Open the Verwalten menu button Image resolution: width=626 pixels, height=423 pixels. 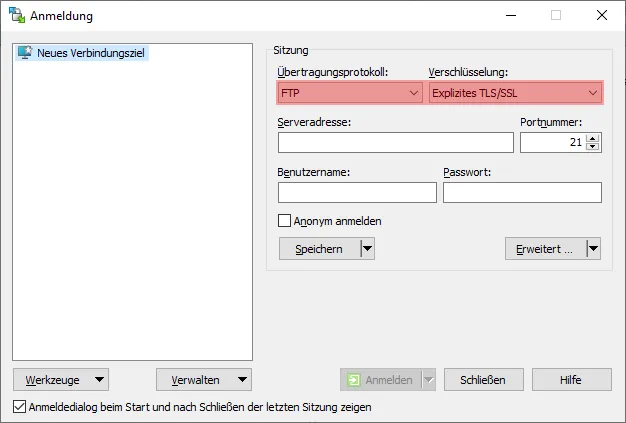coord(204,380)
